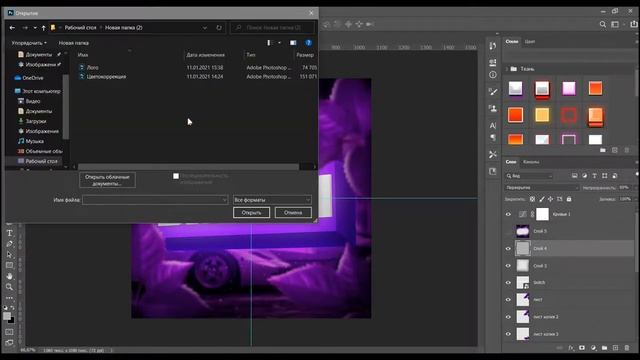Toggle visibility of Кривые 1 layer

pyautogui.click(x=508, y=214)
